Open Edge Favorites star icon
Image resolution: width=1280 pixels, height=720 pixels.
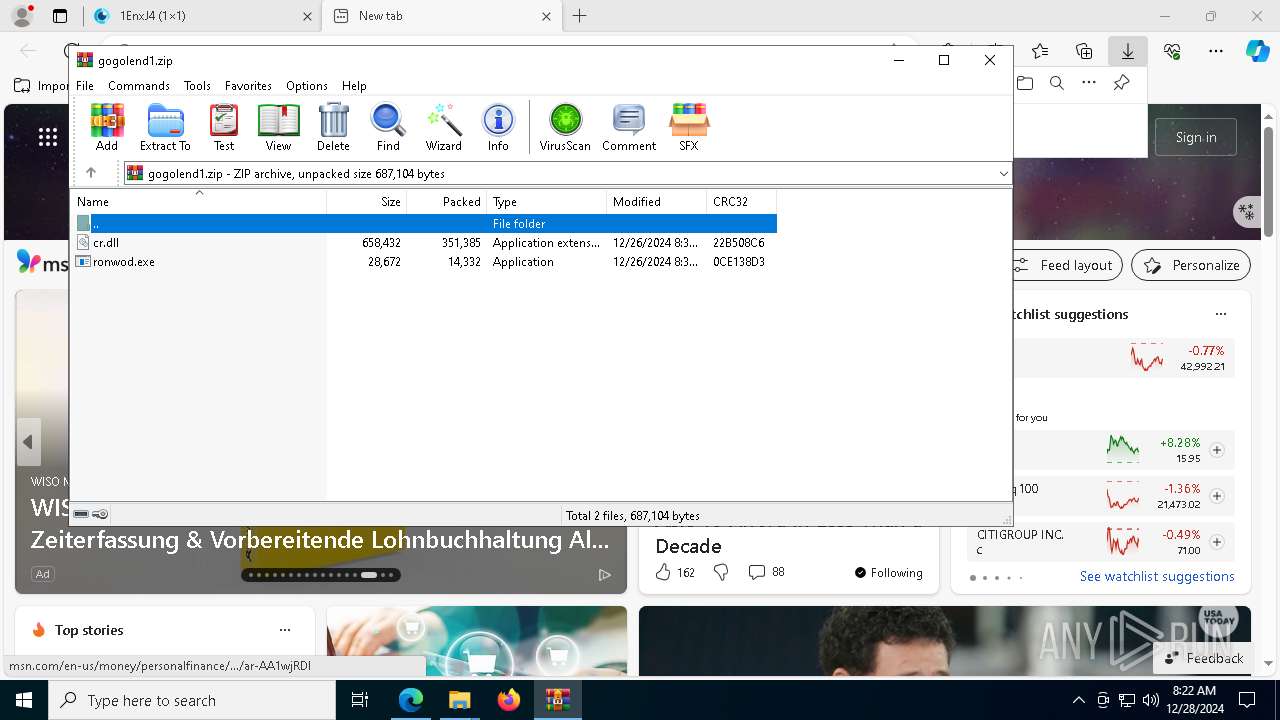point(1040,51)
